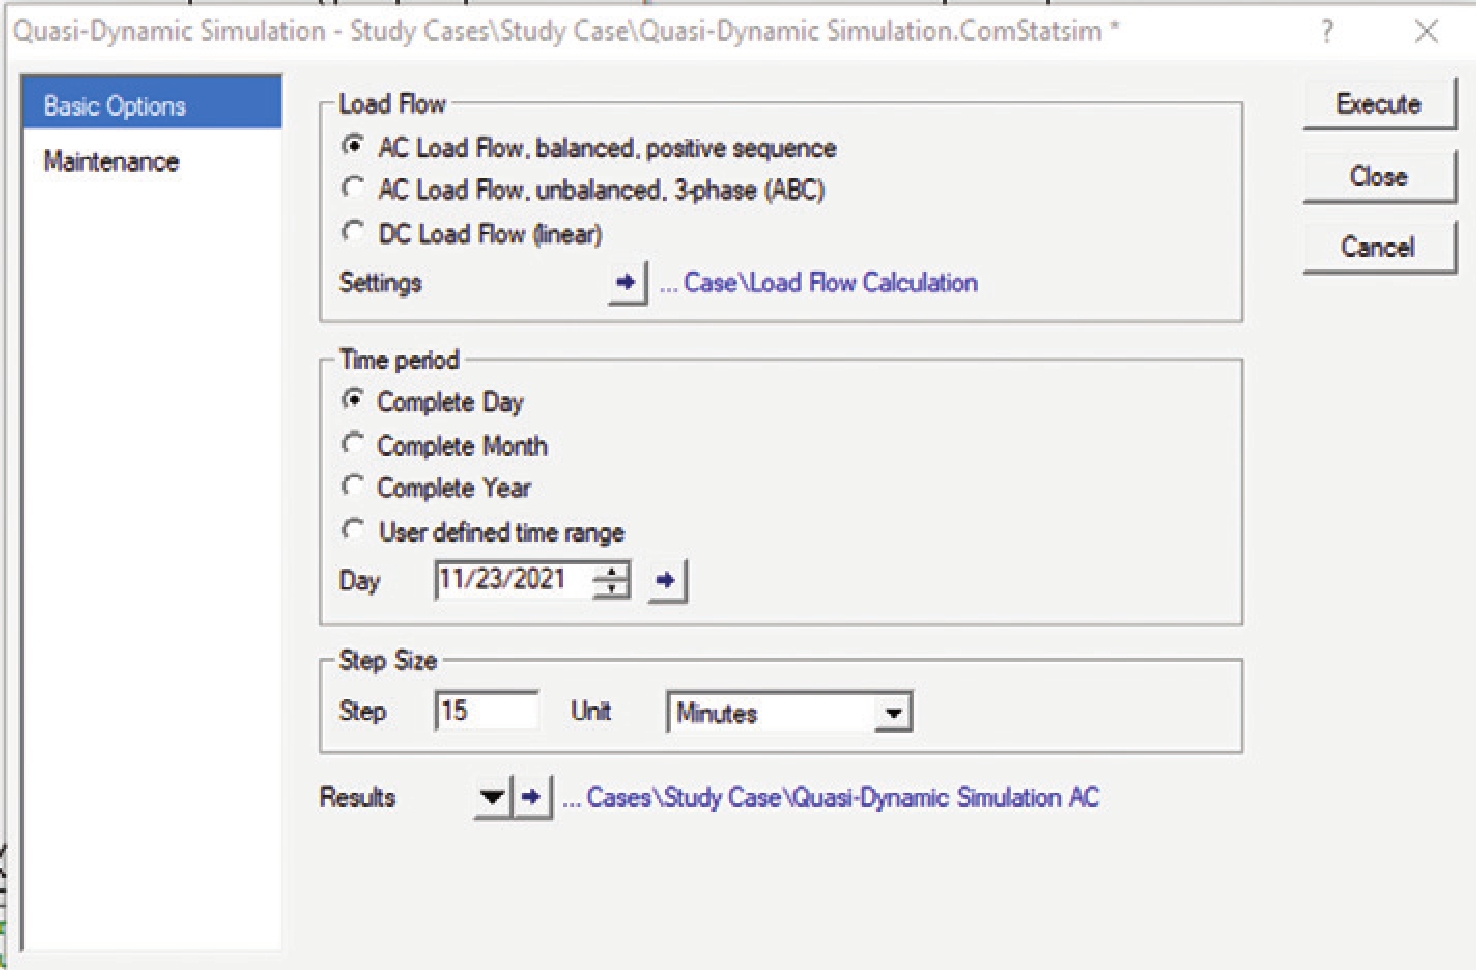
Task: Select AC Load Flow balanced positive sequence
Action: [353, 147]
